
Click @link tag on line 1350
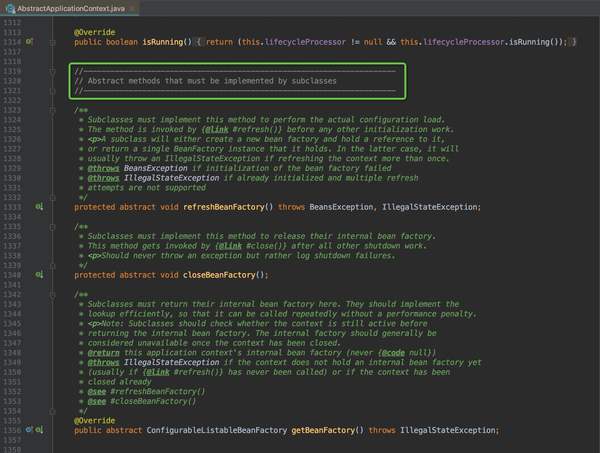158,372
